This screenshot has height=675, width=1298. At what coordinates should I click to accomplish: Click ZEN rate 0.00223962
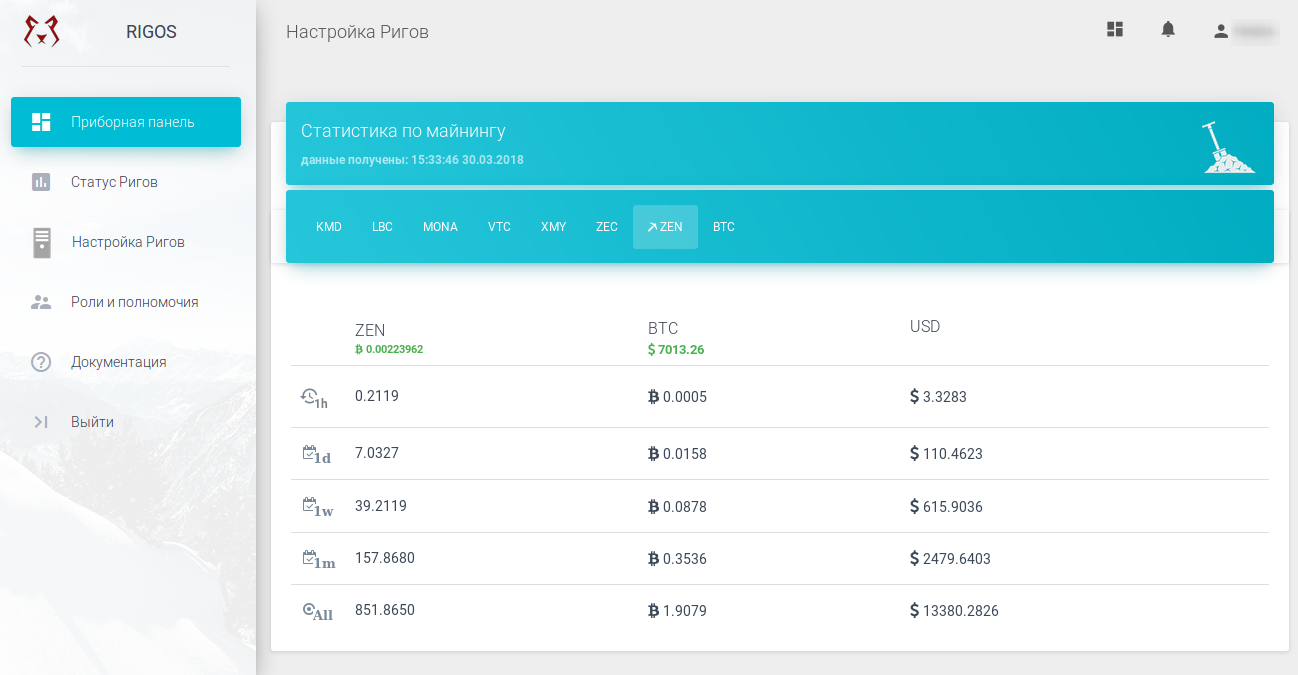coord(389,349)
